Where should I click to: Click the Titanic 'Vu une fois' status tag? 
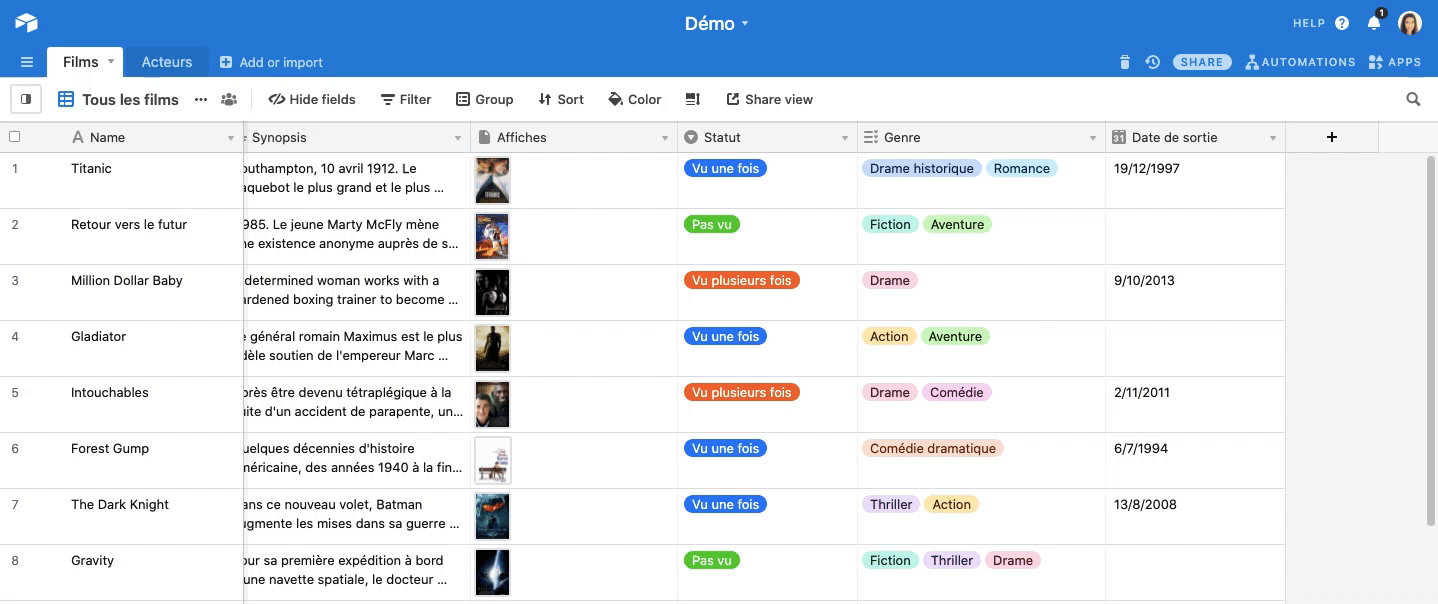coord(725,169)
